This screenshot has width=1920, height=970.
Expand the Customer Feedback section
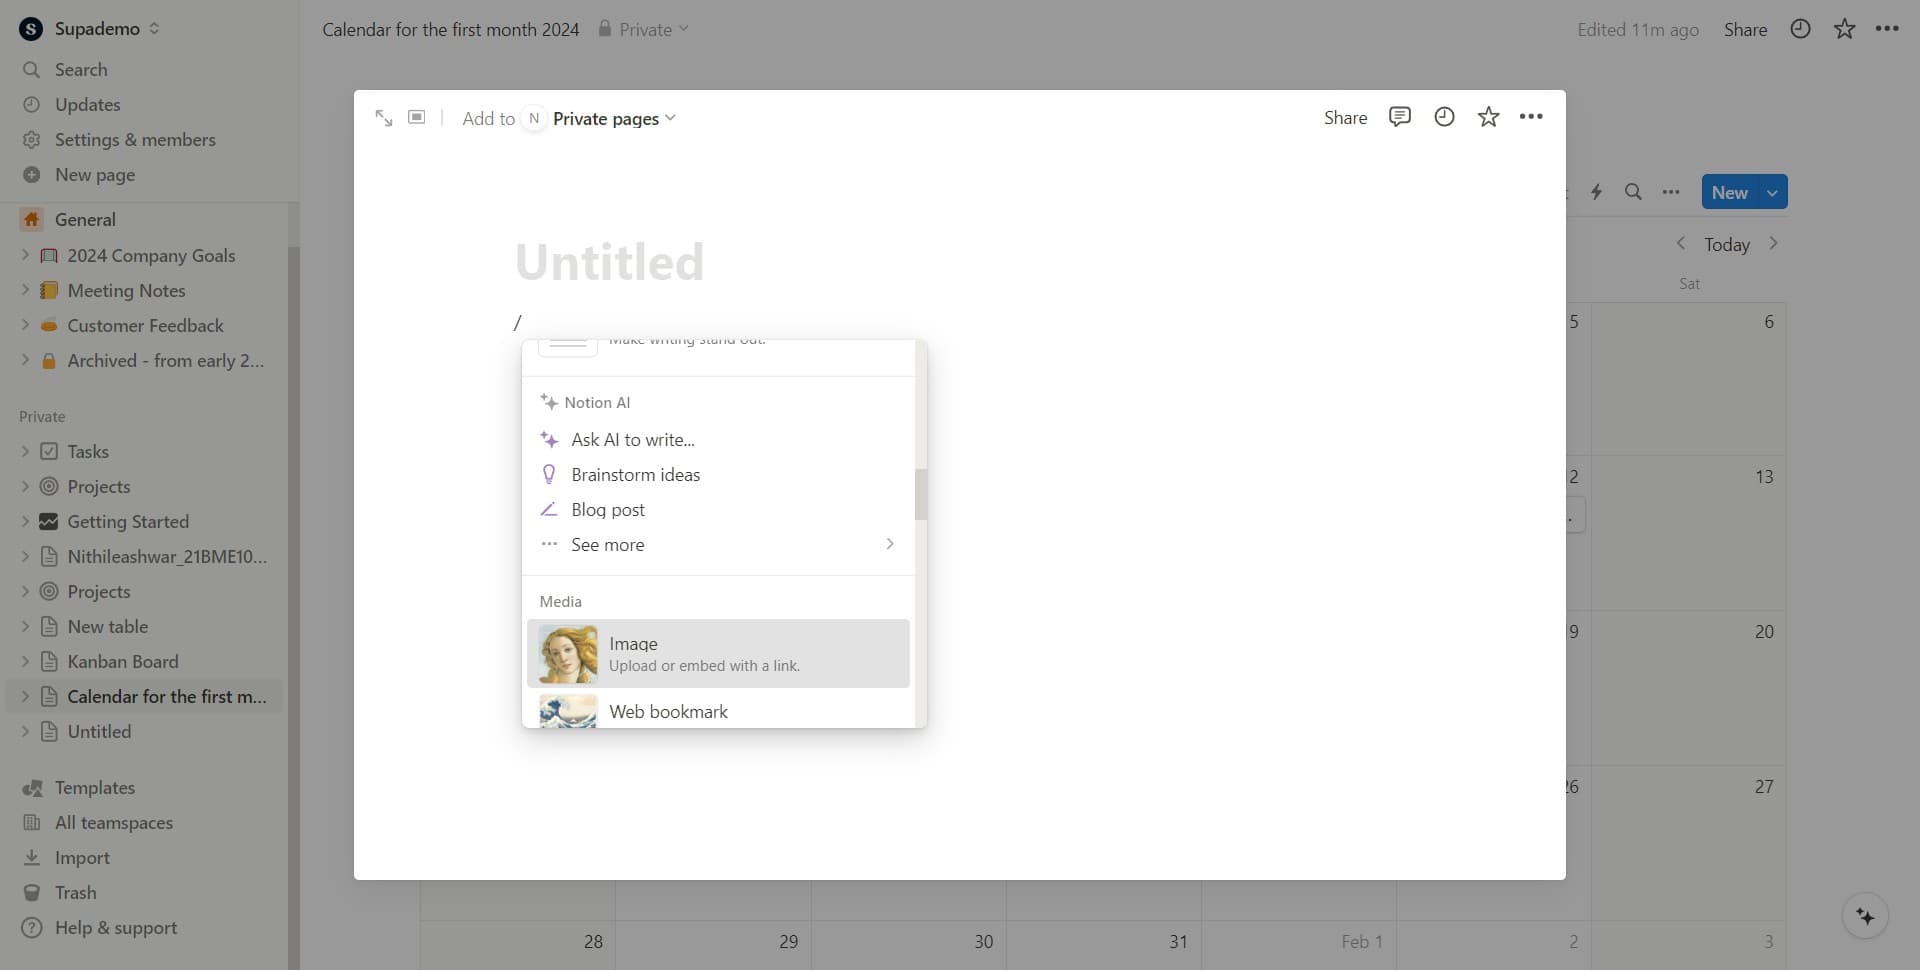coord(24,325)
